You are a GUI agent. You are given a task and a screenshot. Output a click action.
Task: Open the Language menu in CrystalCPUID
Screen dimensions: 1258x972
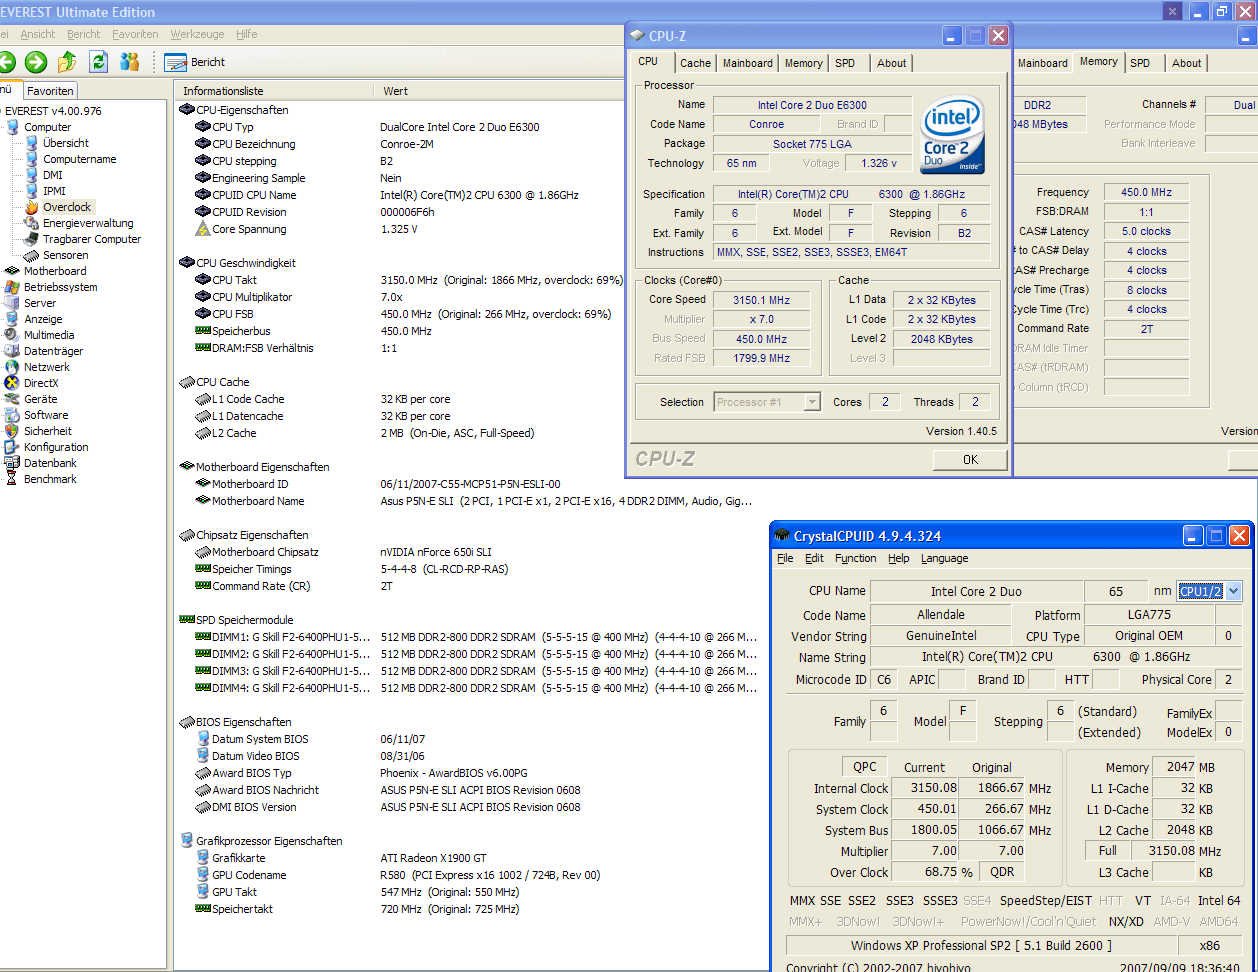(x=944, y=558)
